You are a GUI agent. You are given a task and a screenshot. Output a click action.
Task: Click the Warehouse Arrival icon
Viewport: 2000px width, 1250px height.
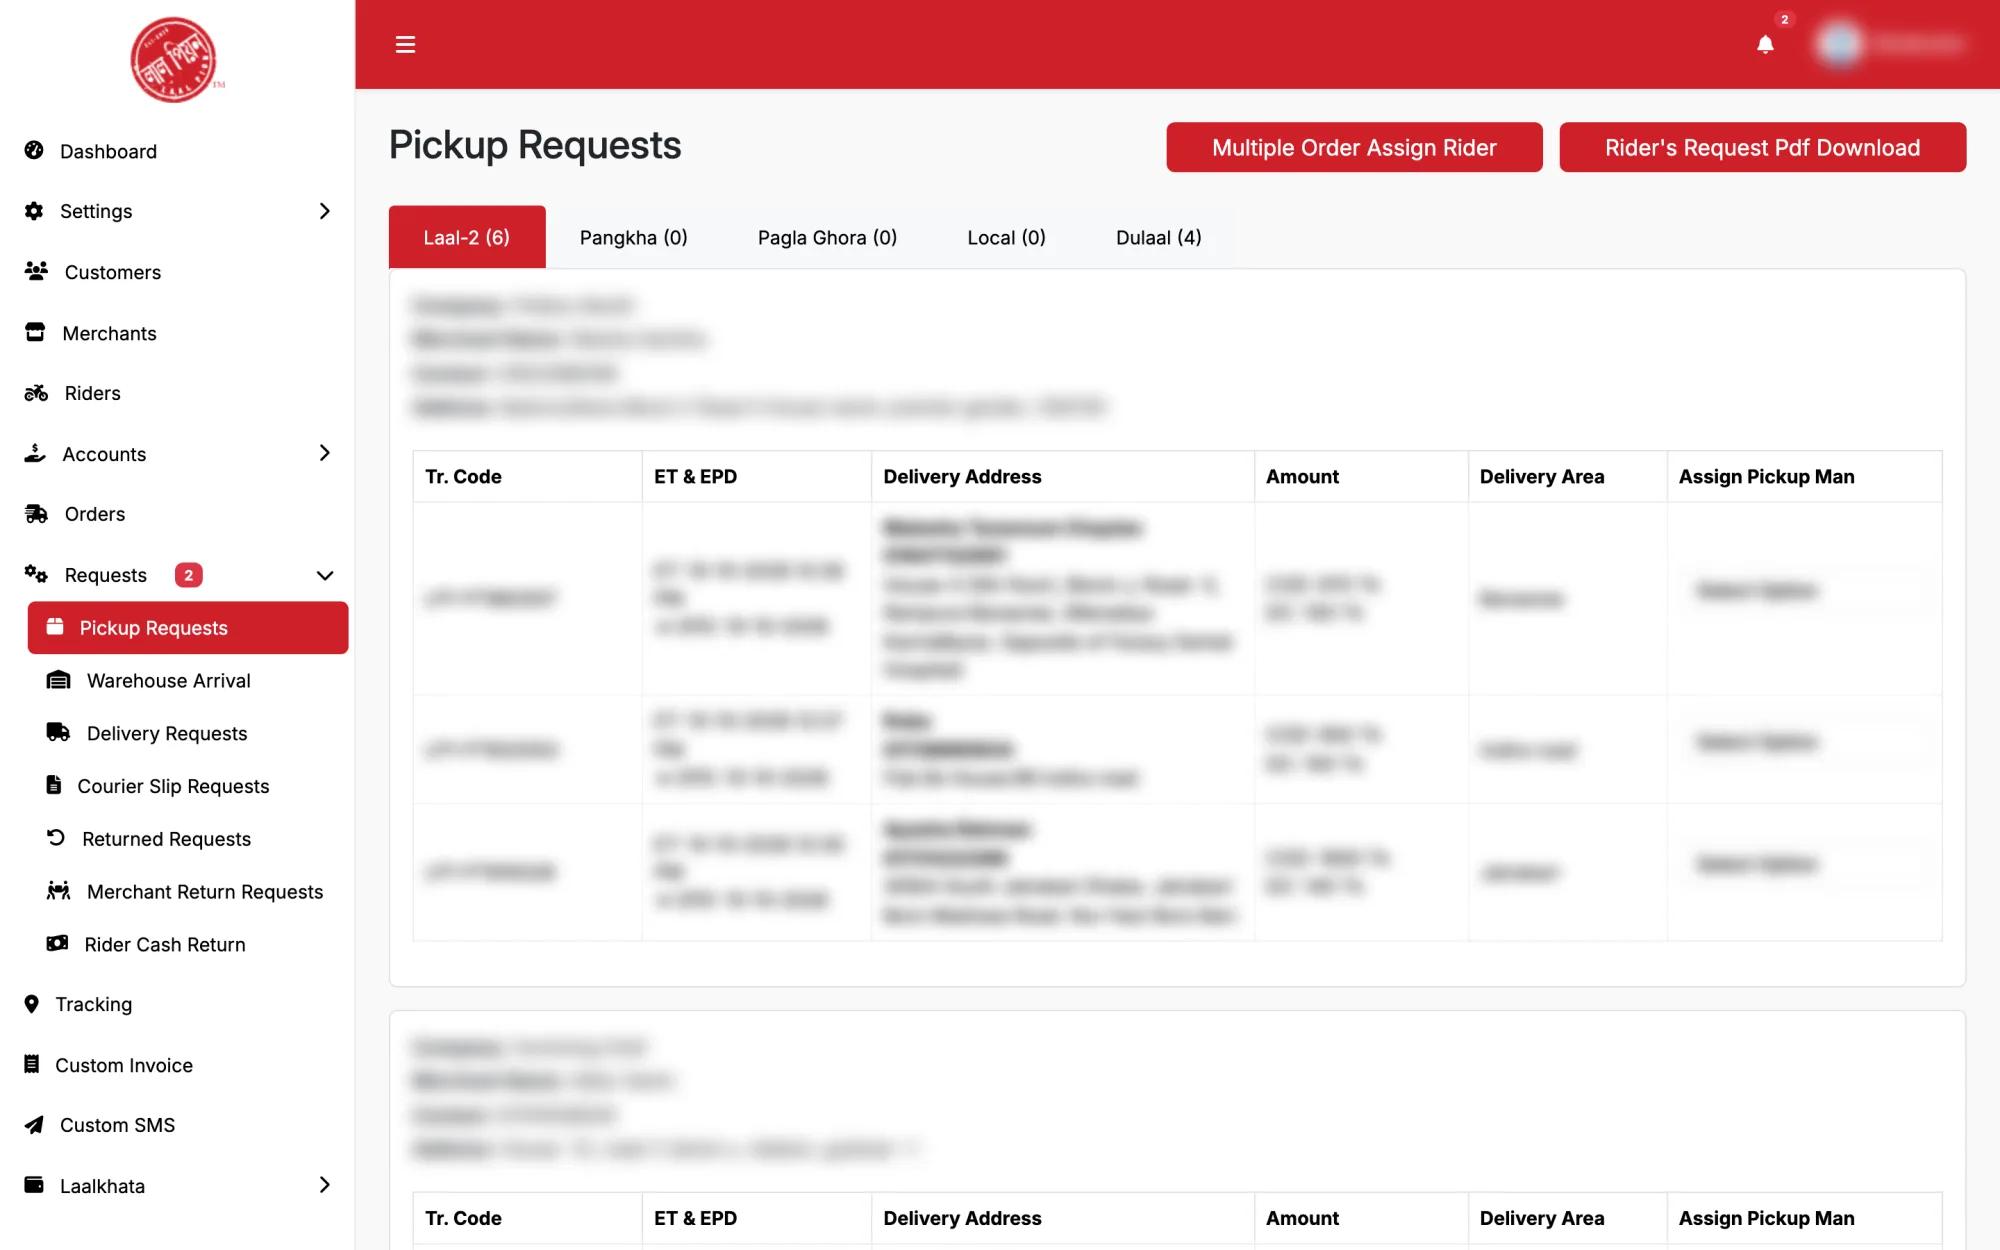59,680
